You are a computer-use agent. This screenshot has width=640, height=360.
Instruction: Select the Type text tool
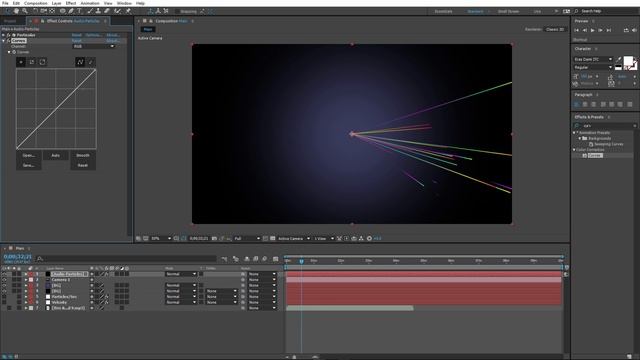[80, 11]
